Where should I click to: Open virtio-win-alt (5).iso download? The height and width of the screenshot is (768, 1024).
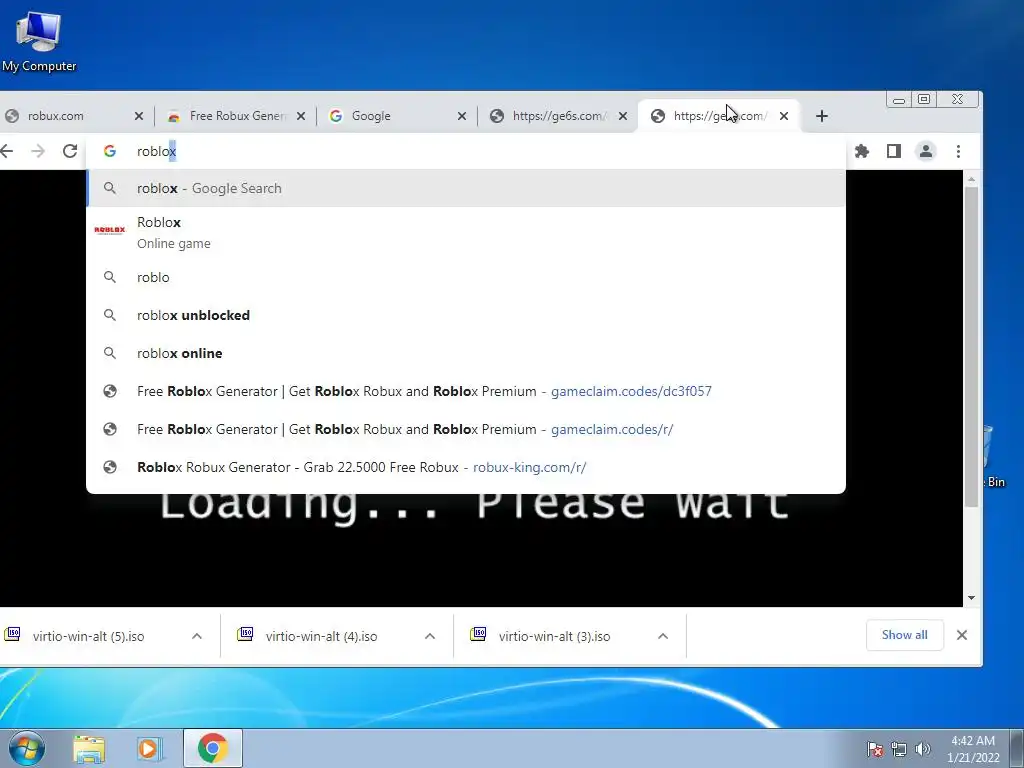coord(88,636)
